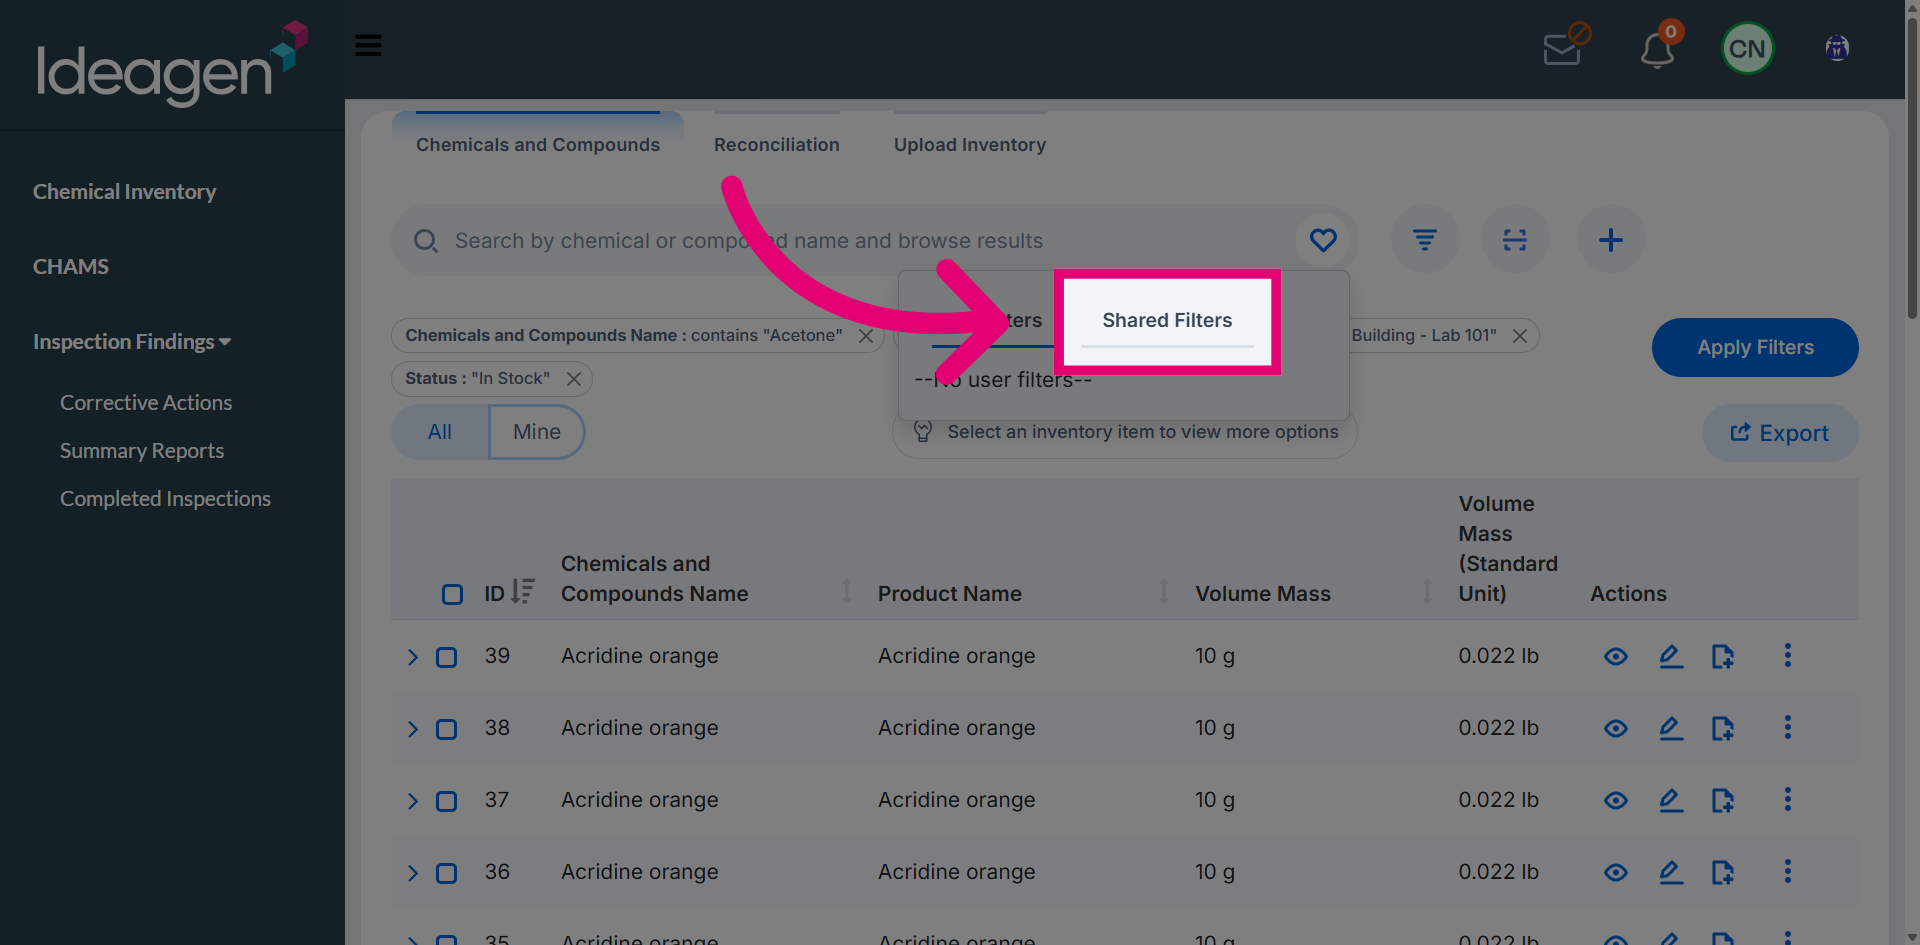This screenshot has width=1920, height=945.
Task: View inventory item 37
Action: click(x=1616, y=801)
